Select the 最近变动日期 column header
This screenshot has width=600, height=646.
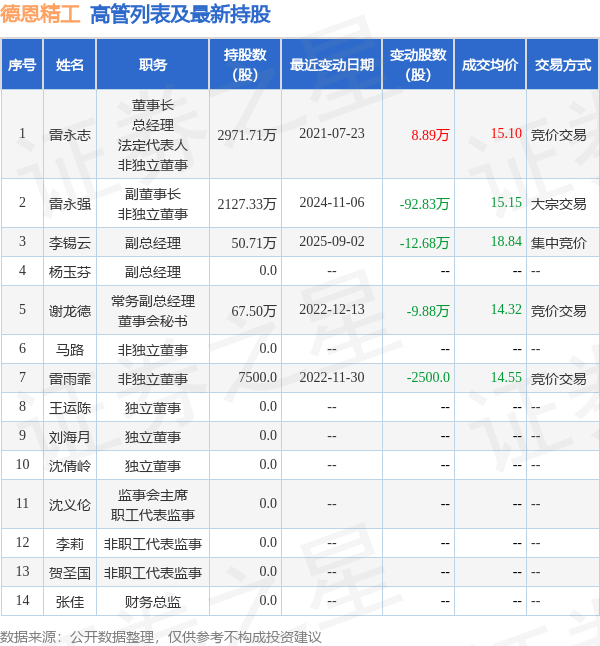pyautogui.click(x=332, y=65)
